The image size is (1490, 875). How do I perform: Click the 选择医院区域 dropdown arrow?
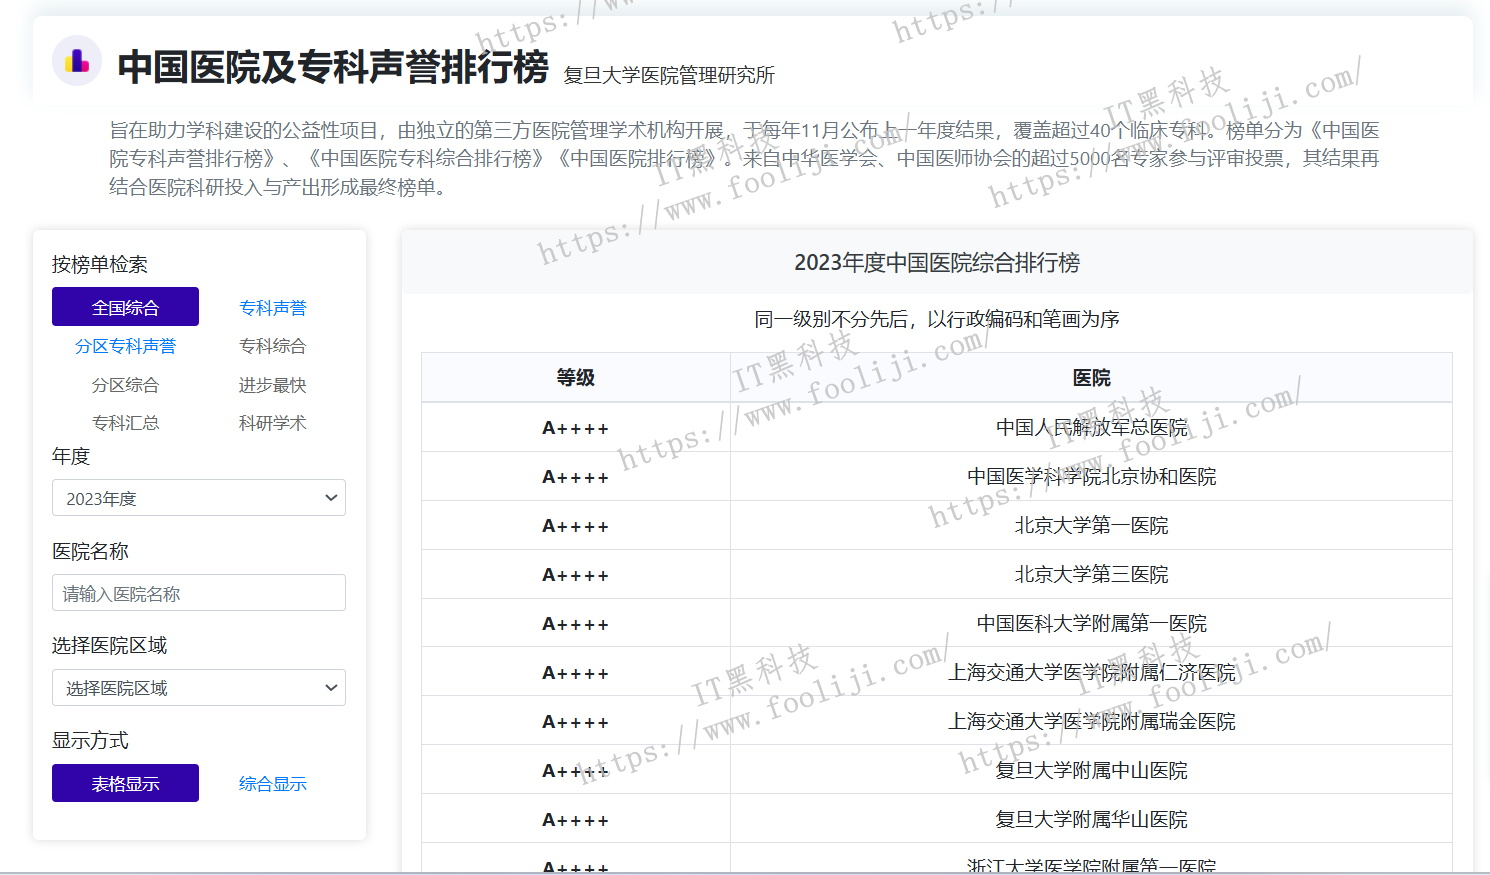pos(330,687)
